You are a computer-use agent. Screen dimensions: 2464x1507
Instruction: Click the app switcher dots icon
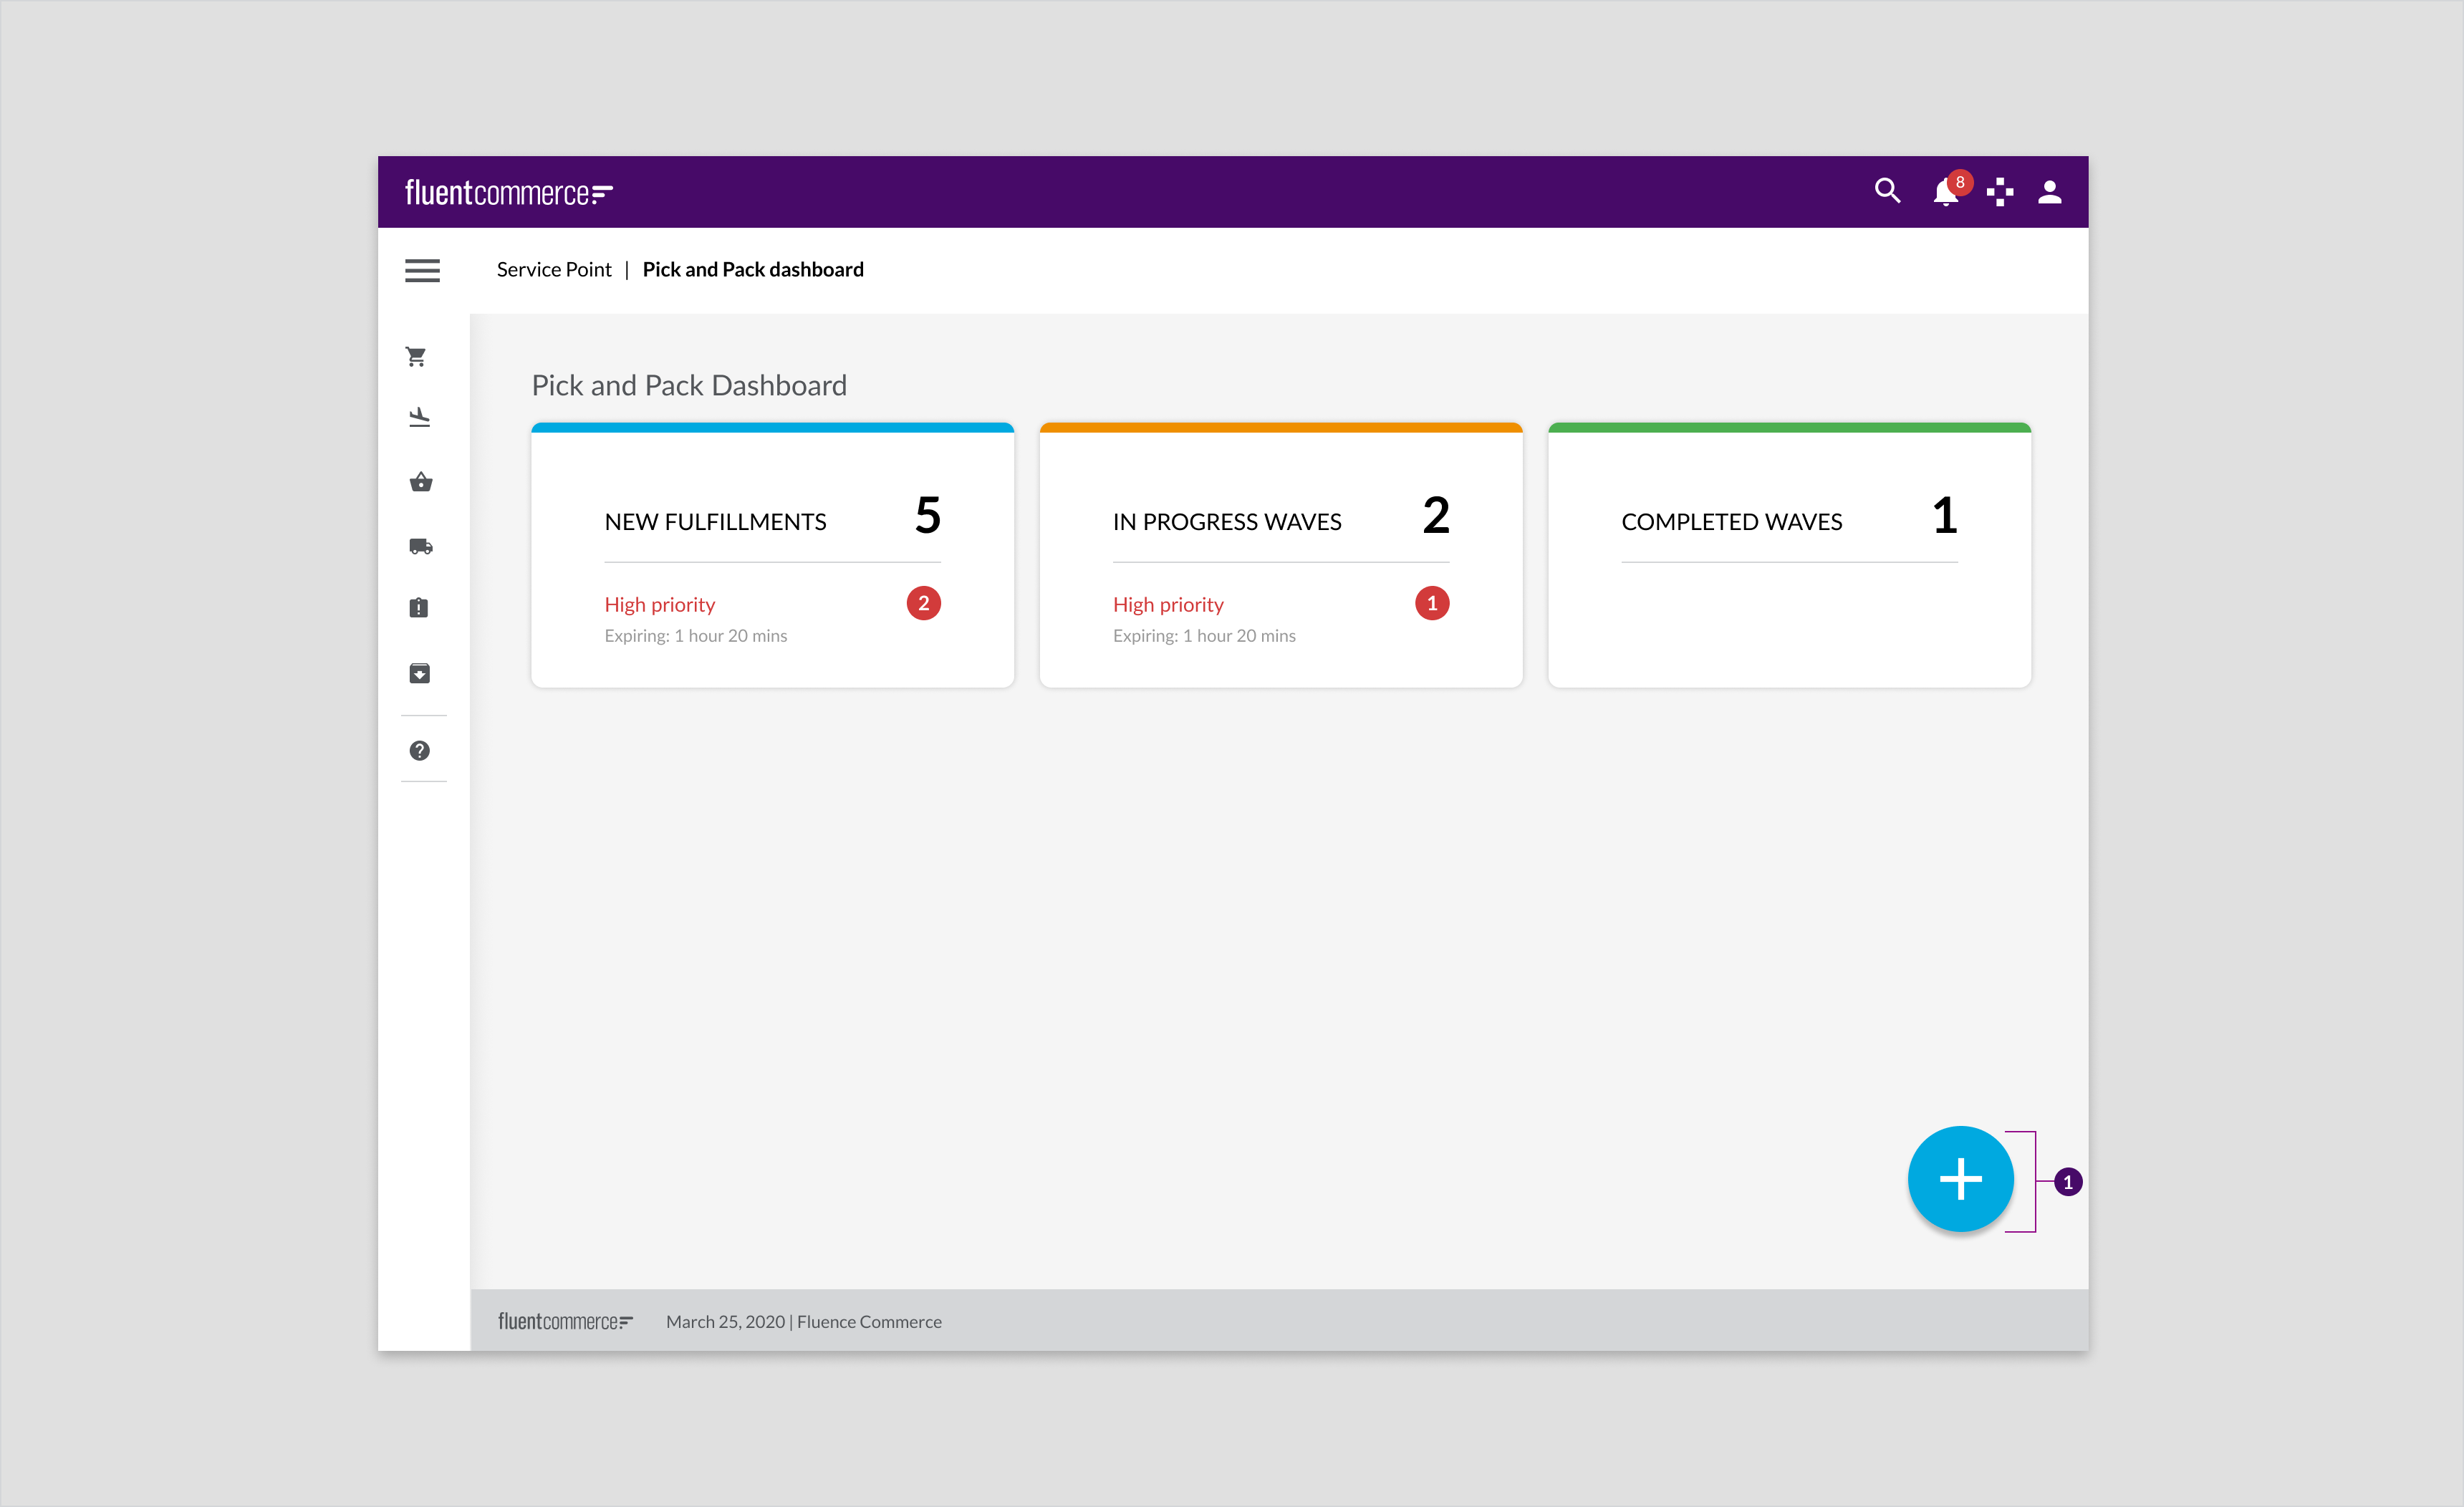click(1999, 191)
